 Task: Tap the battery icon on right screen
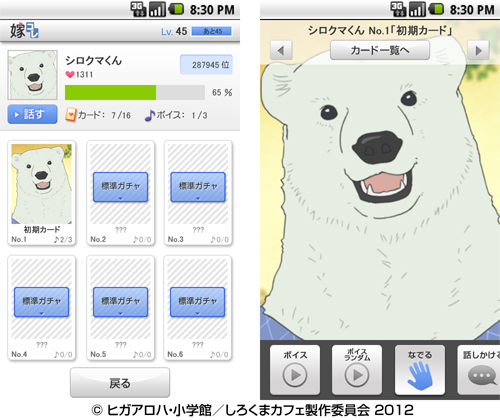pos(436,9)
